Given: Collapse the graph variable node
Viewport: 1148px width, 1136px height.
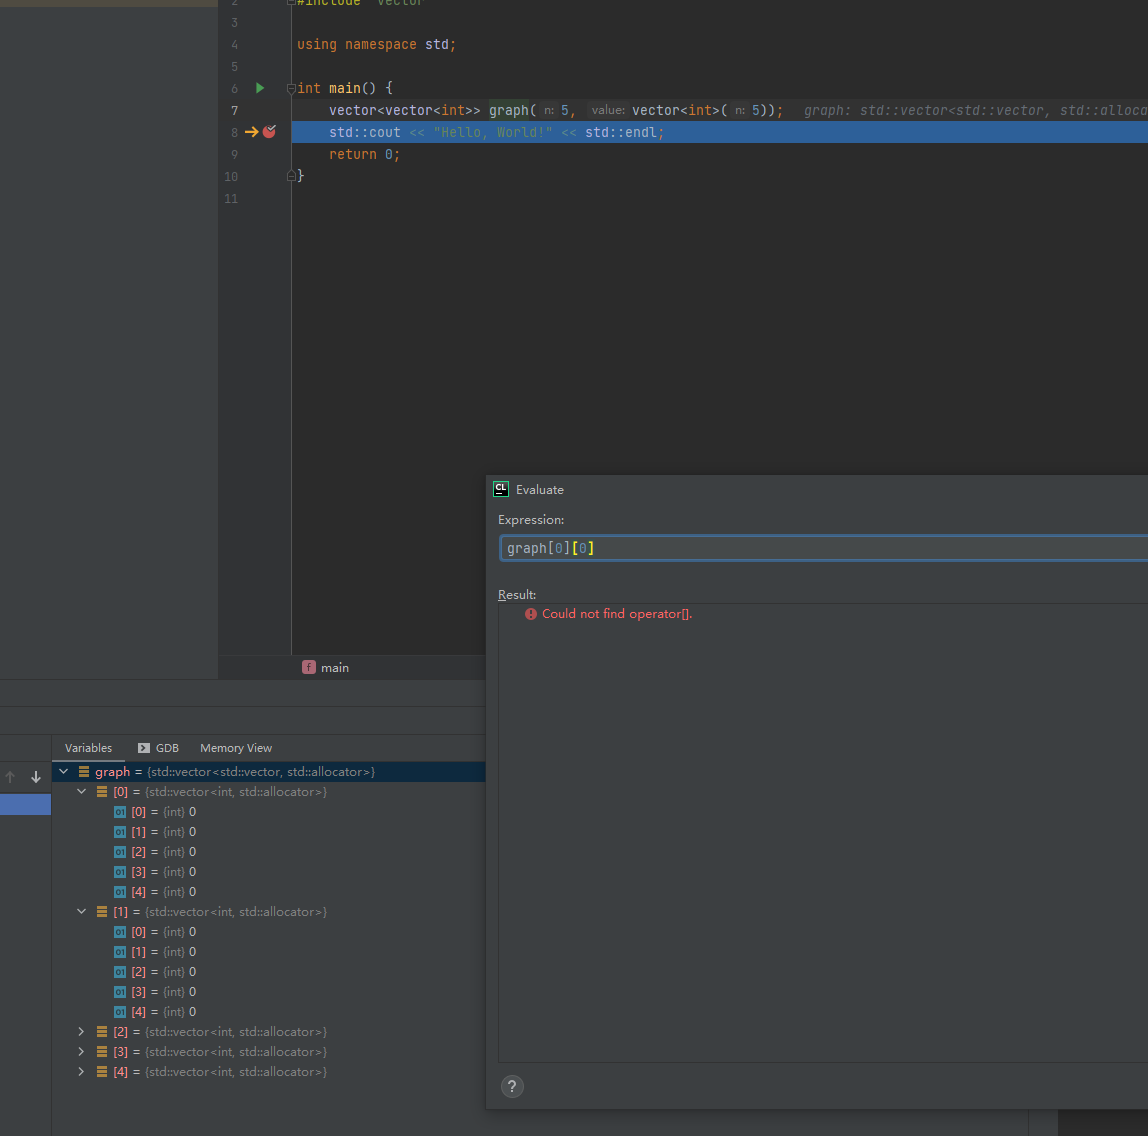Looking at the screenshot, I should [x=64, y=771].
